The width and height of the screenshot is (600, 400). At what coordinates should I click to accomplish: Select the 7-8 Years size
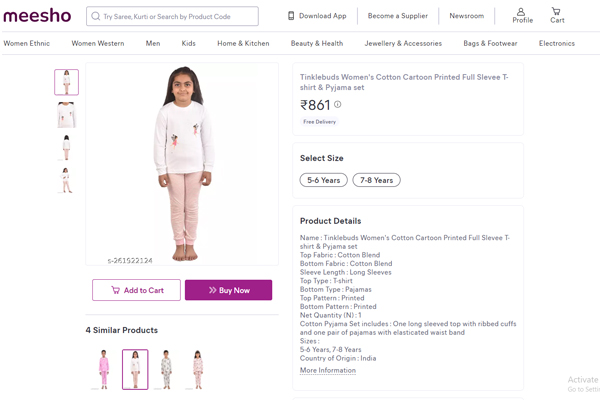[x=377, y=180]
